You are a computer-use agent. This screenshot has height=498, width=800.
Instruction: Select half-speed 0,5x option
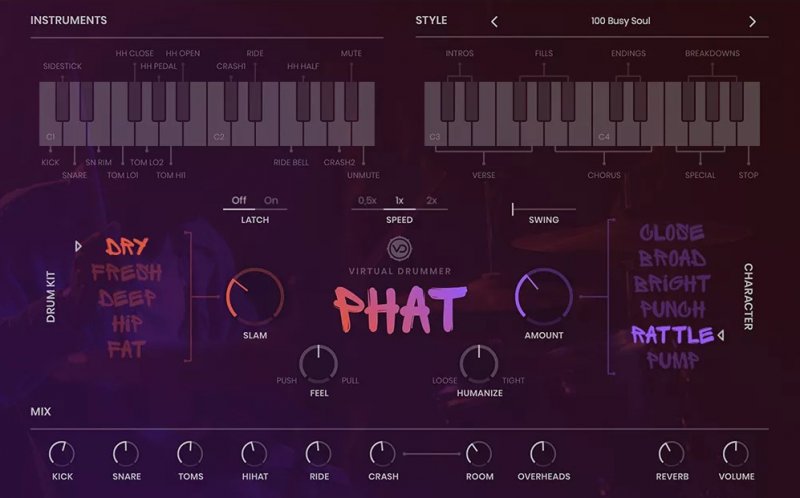pos(368,200)
